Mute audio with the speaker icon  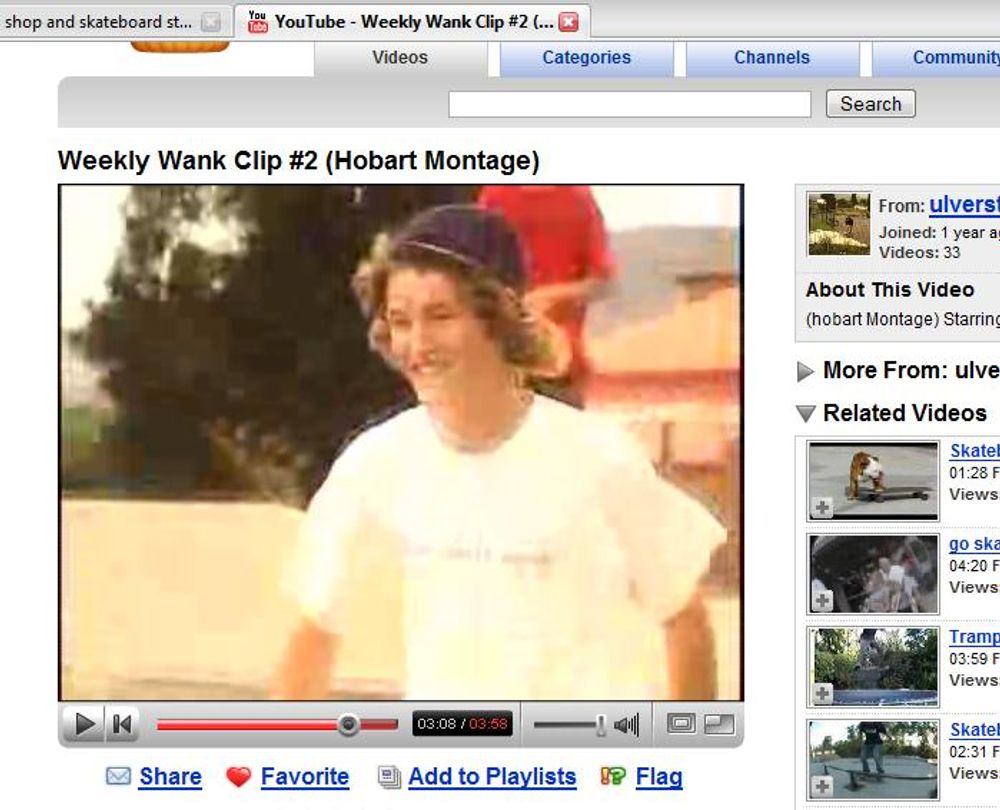626,724
